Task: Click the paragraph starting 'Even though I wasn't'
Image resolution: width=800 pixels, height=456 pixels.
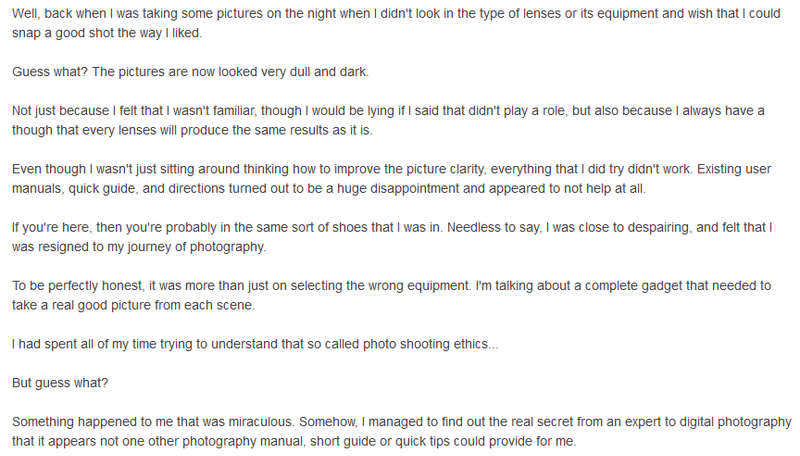Action: (x=391, y=179)
